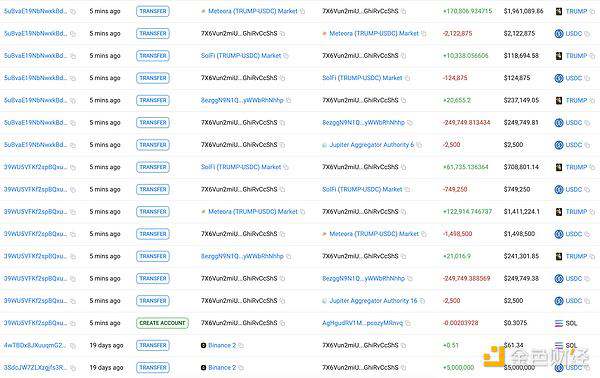600x378 pixels.
Task: Click USDC token icon in $749,250 row
Action: 559,189
